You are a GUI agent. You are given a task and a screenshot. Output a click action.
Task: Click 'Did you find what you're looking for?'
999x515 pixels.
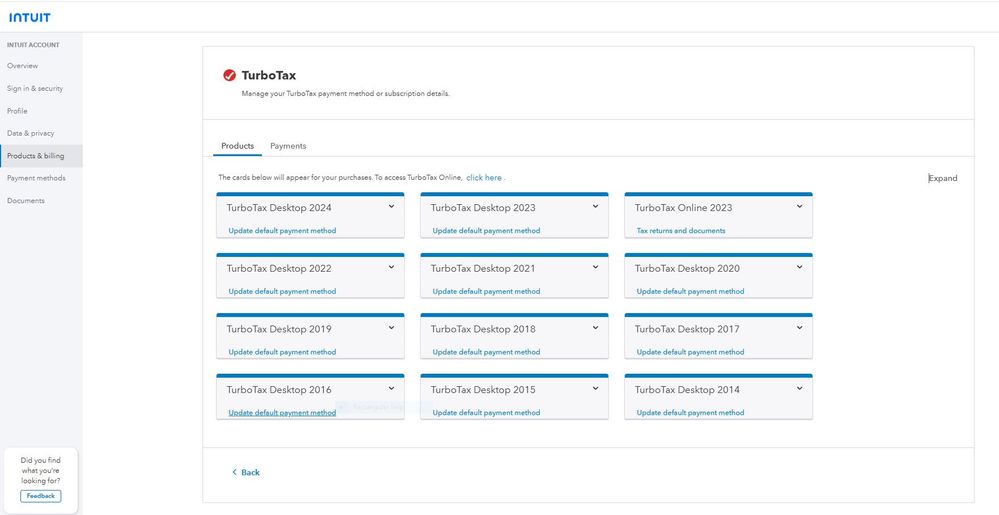[41, 470]
